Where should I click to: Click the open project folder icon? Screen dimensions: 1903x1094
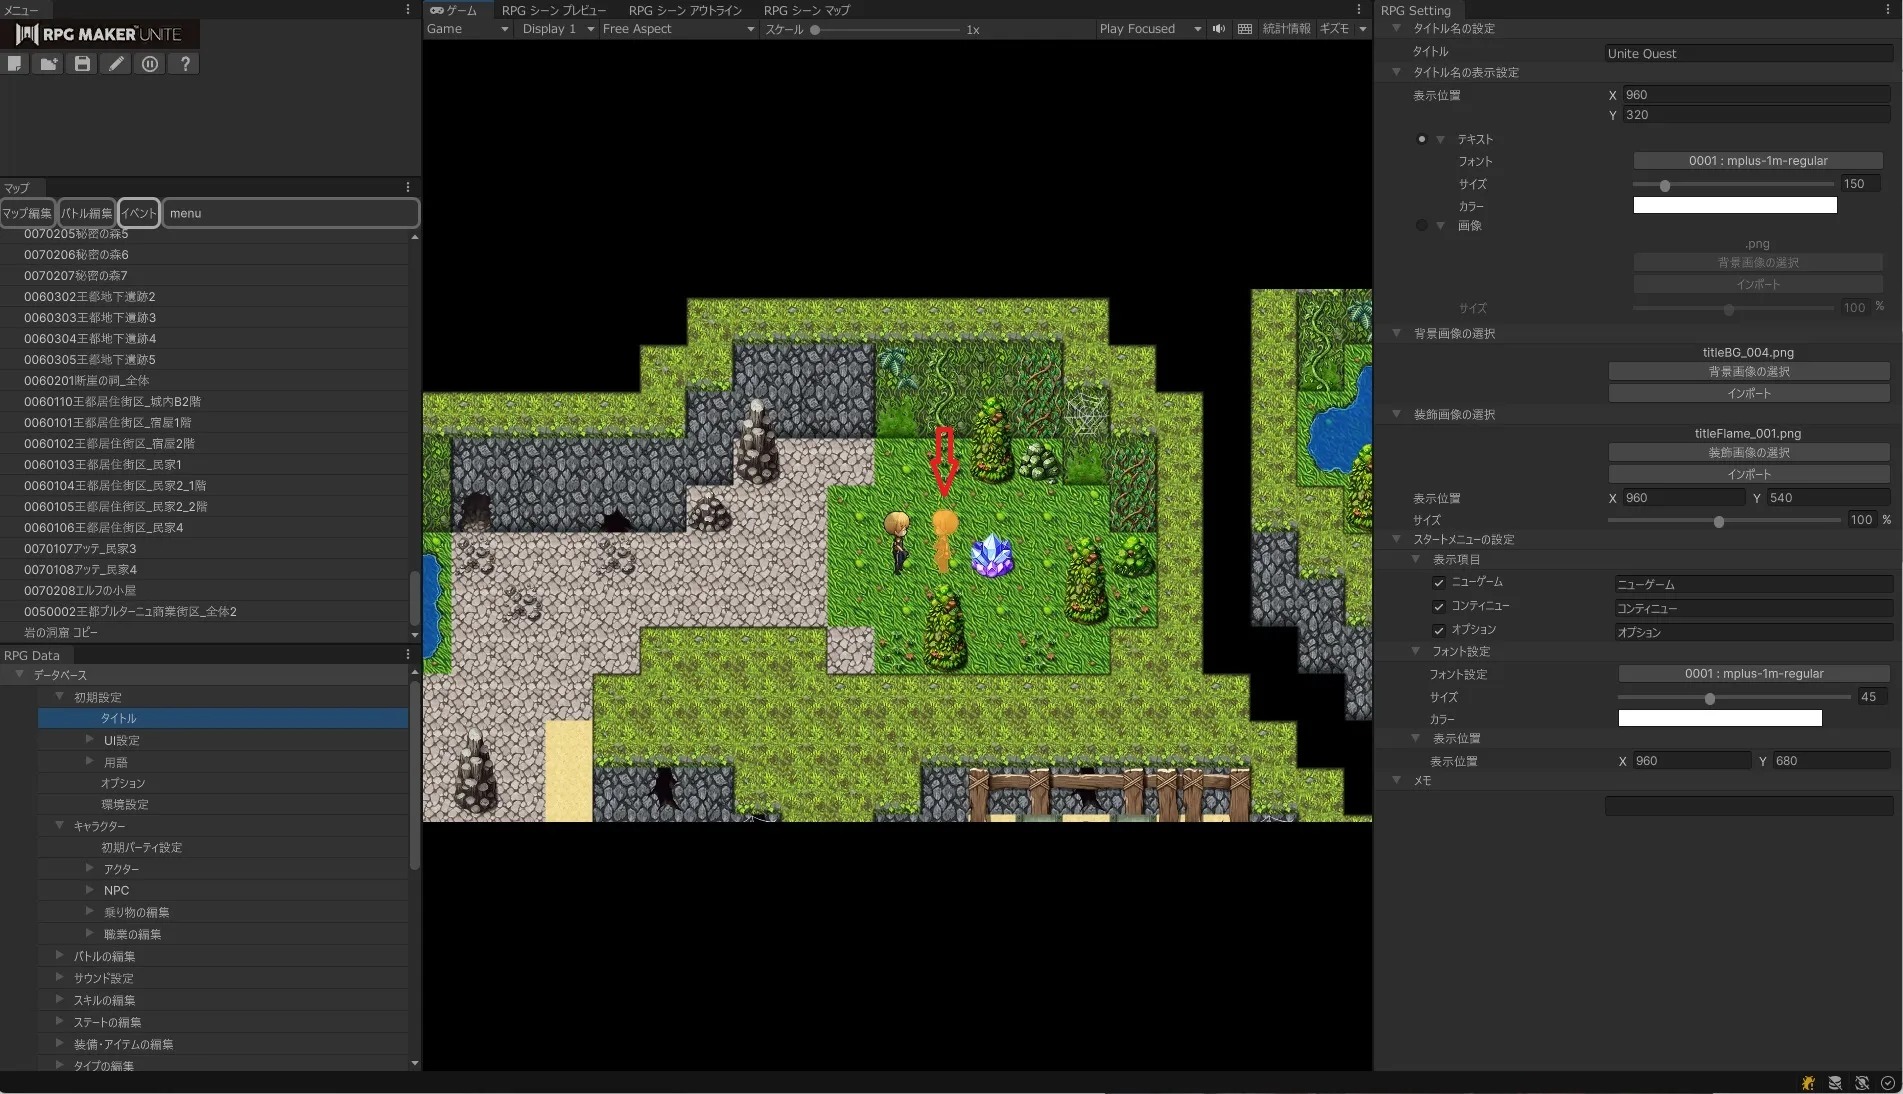(48, 64)
